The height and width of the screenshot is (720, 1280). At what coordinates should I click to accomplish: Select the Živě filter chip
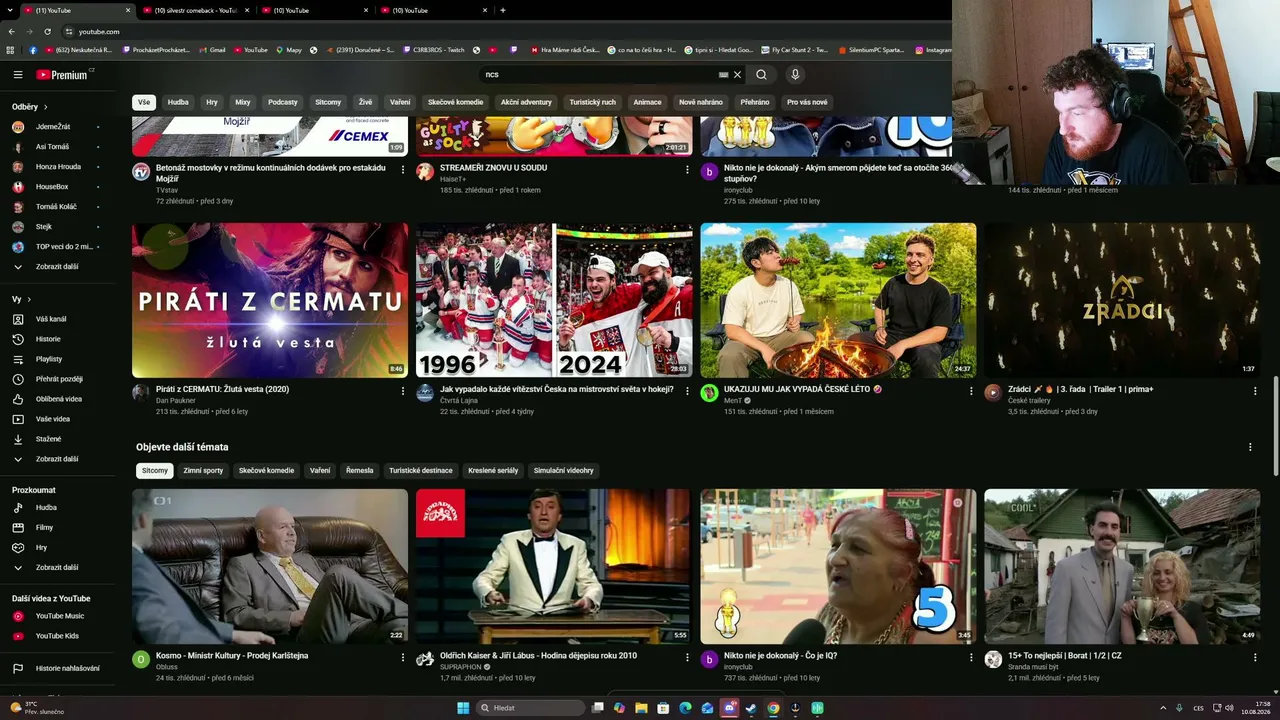click(x=365, y=102)
